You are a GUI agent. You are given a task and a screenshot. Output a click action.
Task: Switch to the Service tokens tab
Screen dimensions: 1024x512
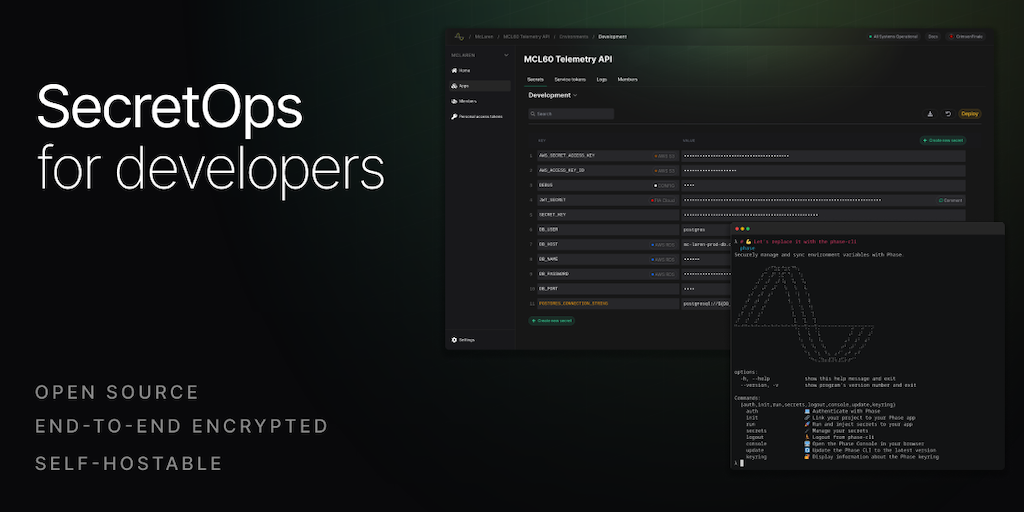pyautogui.click(x=570, y=80)
